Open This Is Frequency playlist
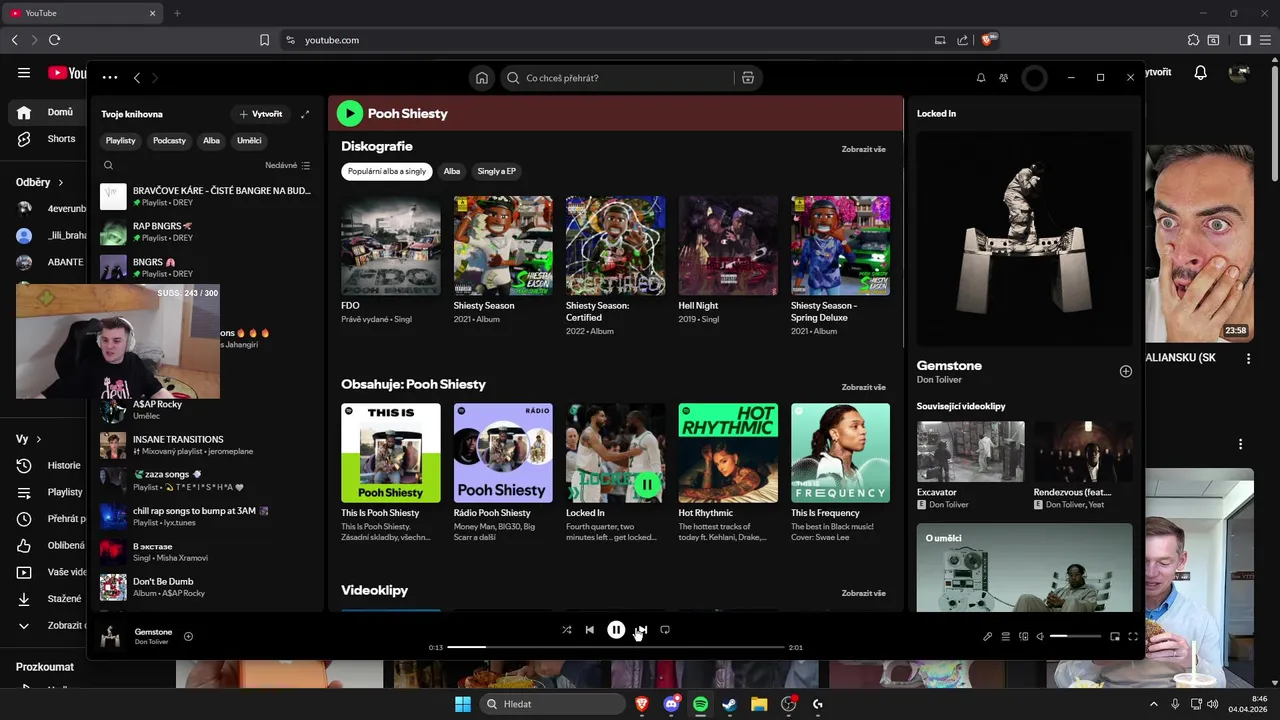Image resolution: width=1280 pixels, height=720 pixels. (840, 453)
